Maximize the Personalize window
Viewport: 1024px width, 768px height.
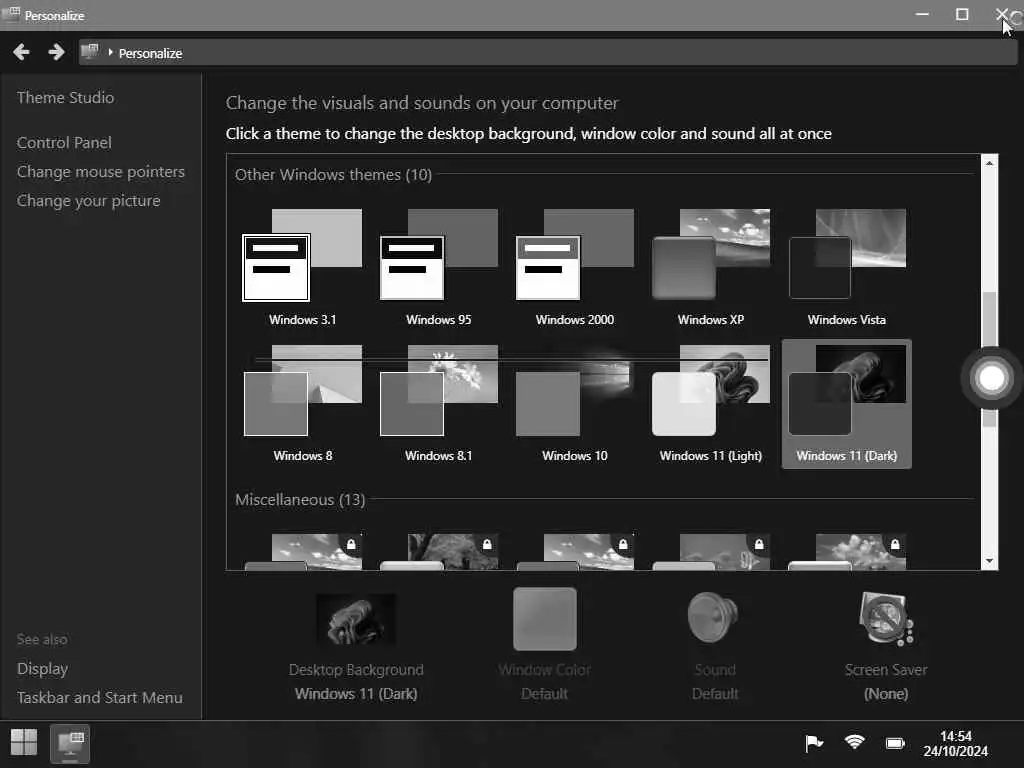pos(962,14)
